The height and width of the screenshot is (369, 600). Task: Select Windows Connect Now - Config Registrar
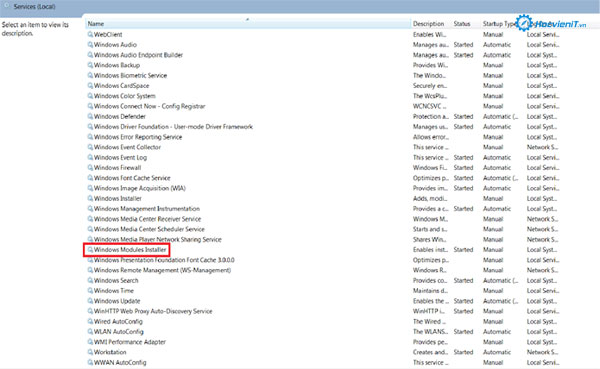pos(149,106)
